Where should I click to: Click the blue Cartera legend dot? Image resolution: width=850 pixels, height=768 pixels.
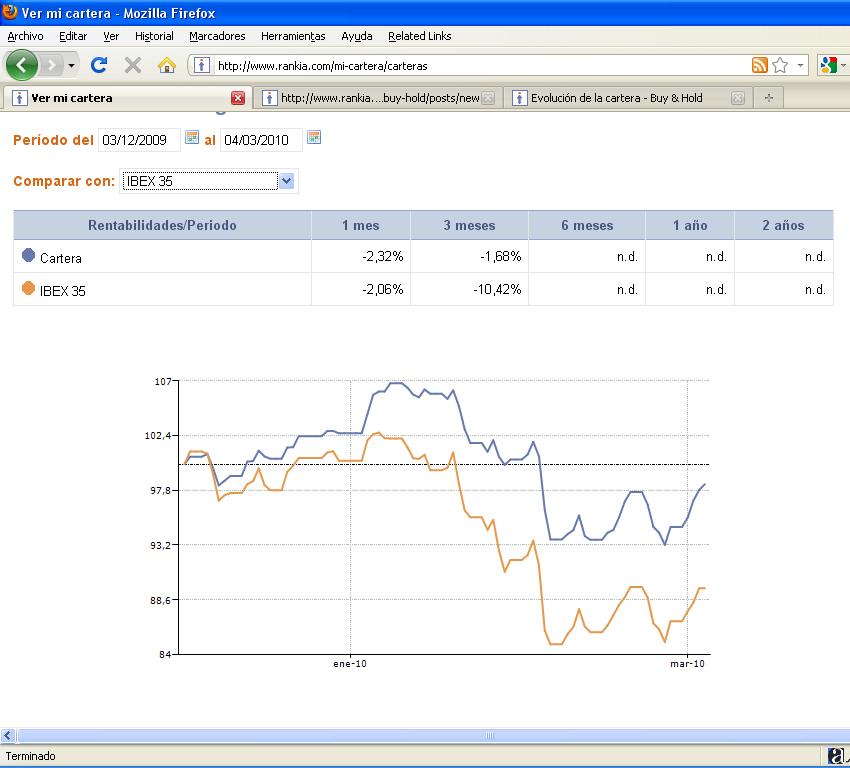(28, 255)
